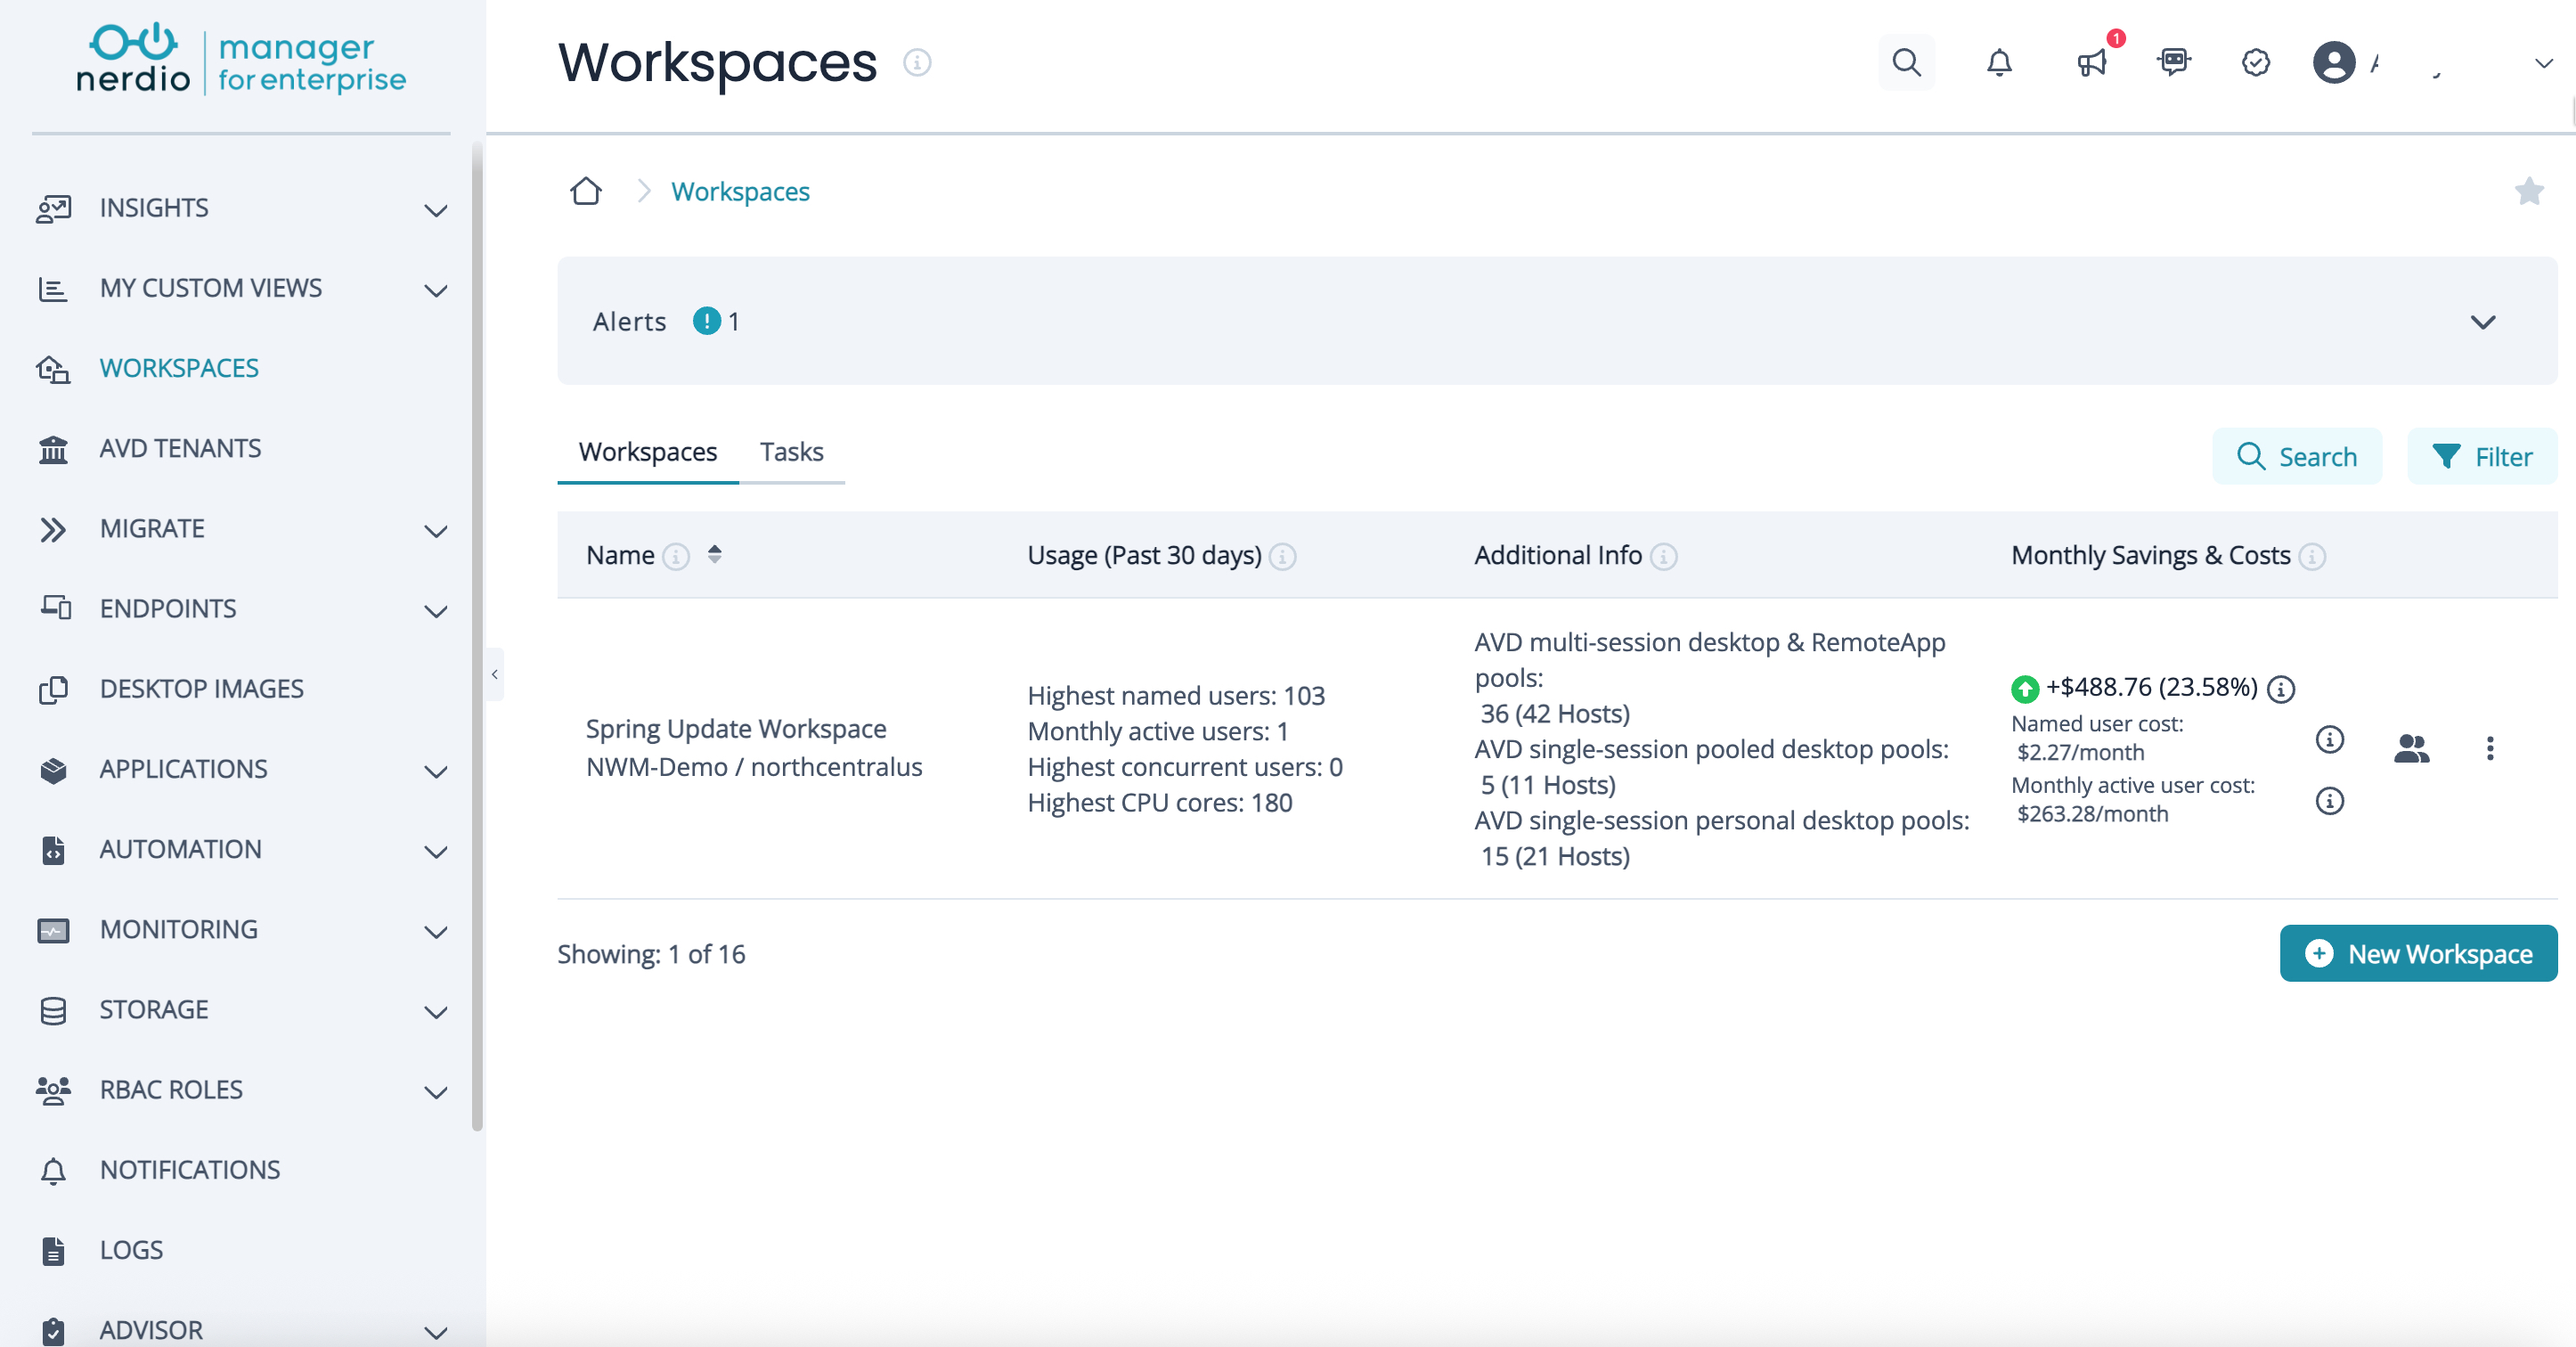The height and width of the screenshot is (1347, 2576).
Task: Mark page as favorite with star
Action: [x=2528, y=190]
